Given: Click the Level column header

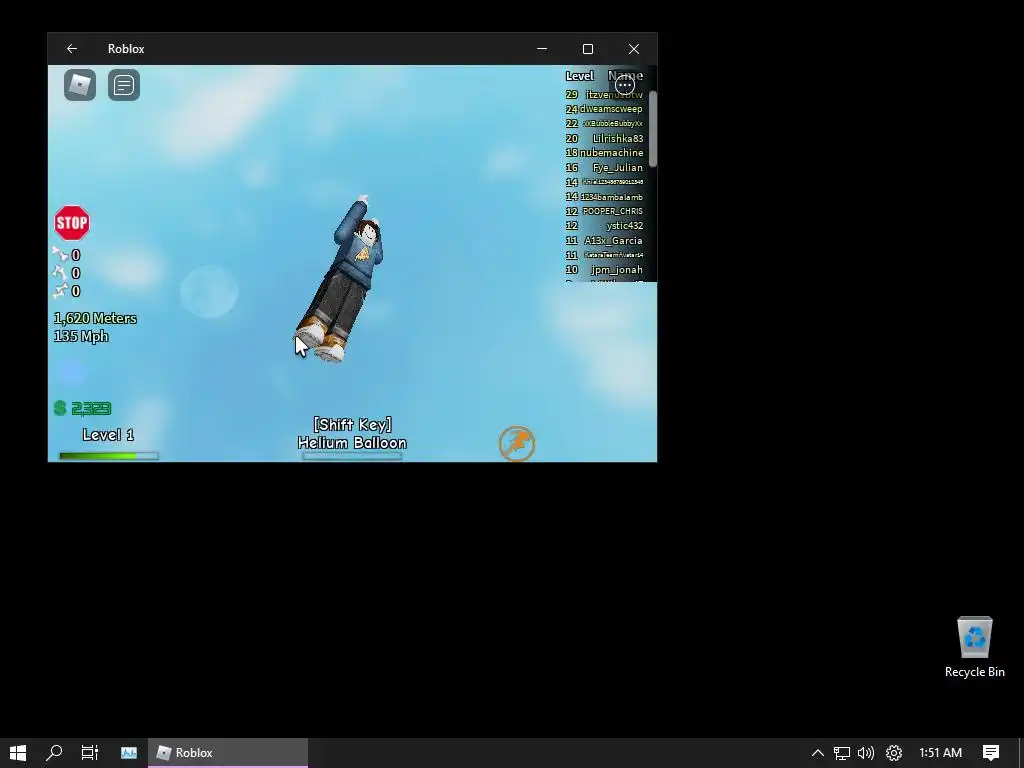Looking at the screenshot, I should pyautogui.click(x=579, y=76).
